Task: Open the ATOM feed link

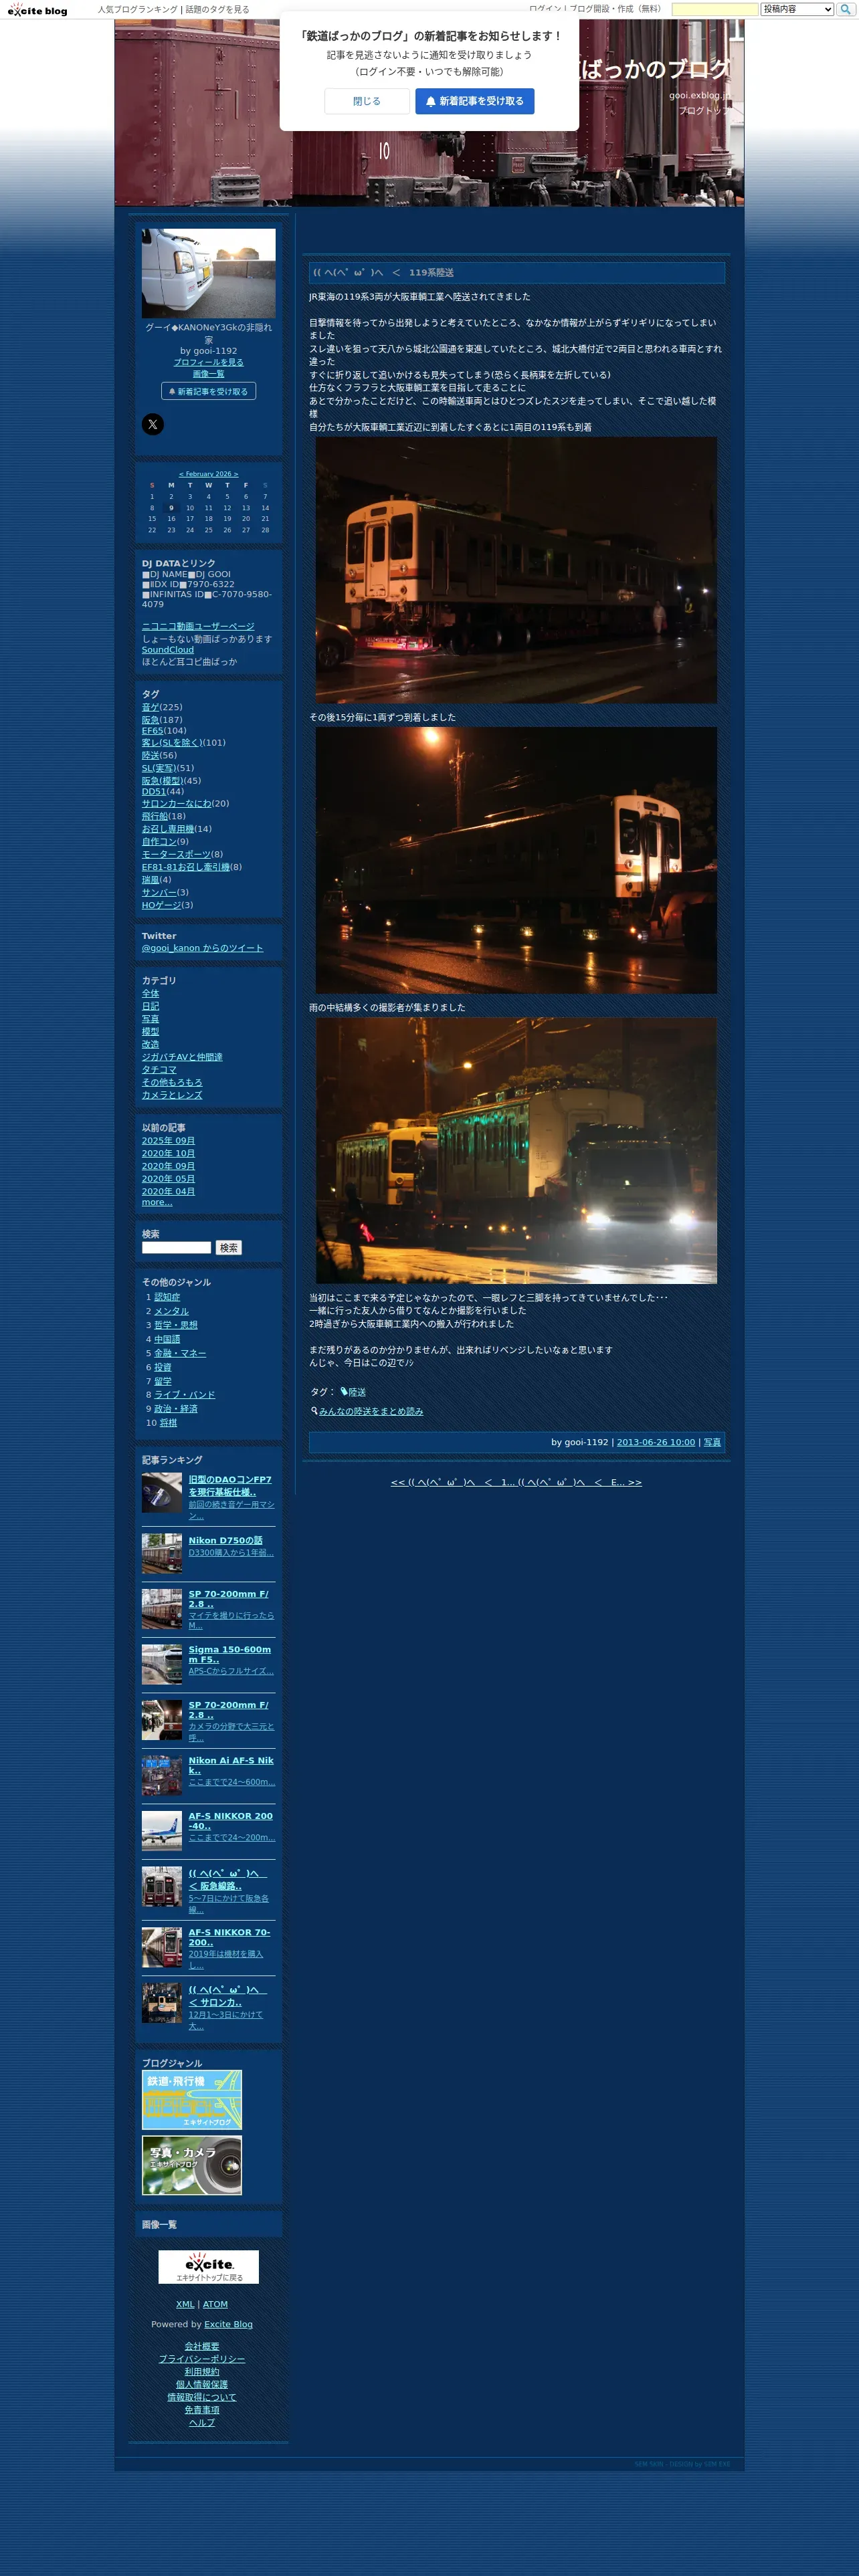Action: click(x=215, y=2304)
